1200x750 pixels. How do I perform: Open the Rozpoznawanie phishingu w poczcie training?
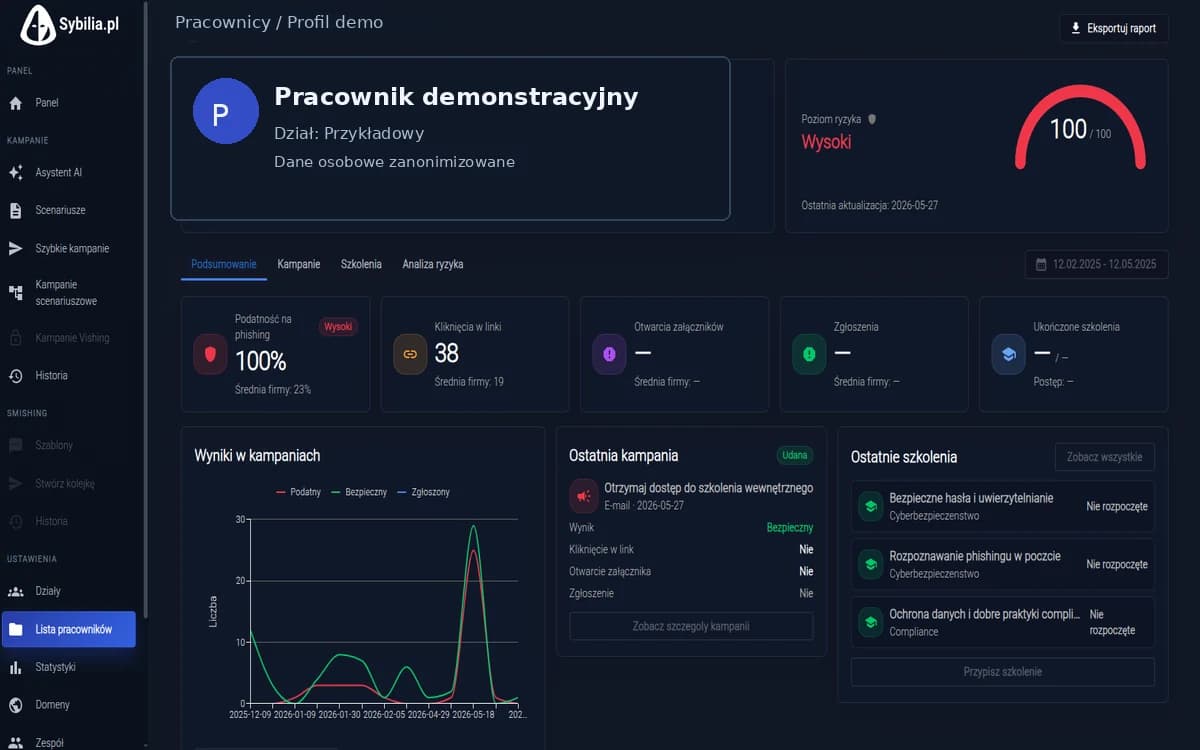(1003, 565)
